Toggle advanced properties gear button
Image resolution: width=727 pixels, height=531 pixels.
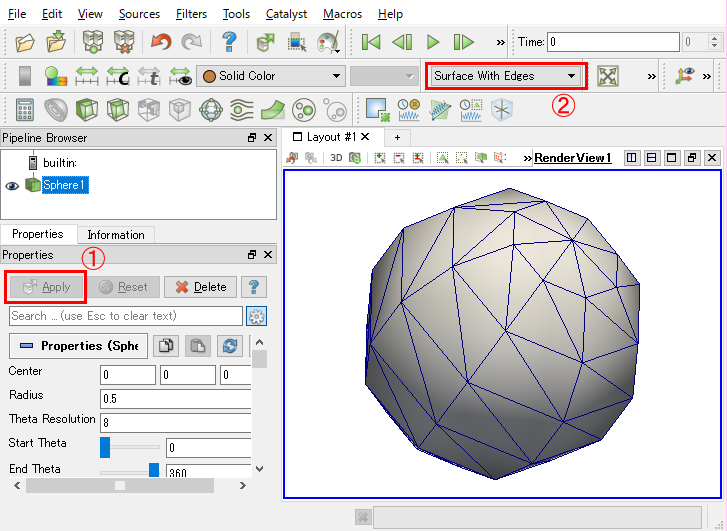click(256, 316)
